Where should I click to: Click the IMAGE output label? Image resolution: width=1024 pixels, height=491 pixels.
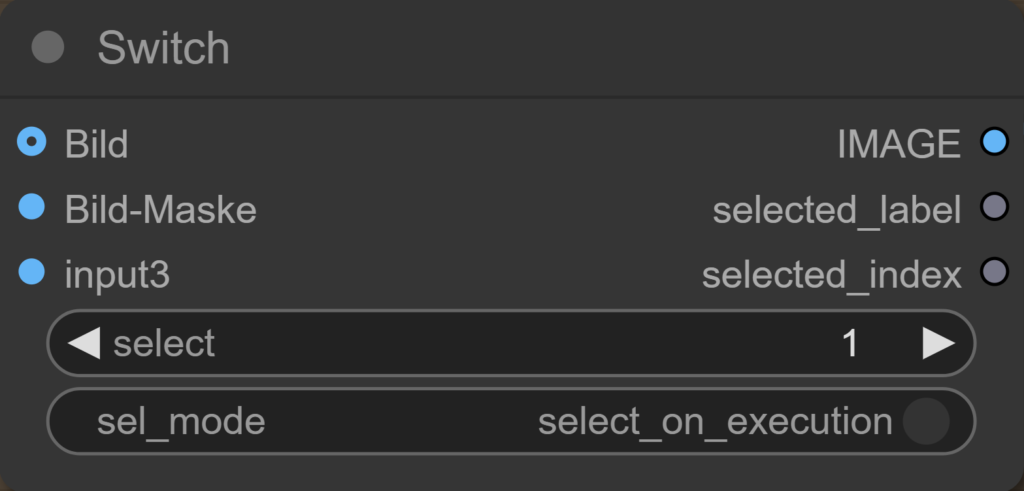(x=899, y=144)
